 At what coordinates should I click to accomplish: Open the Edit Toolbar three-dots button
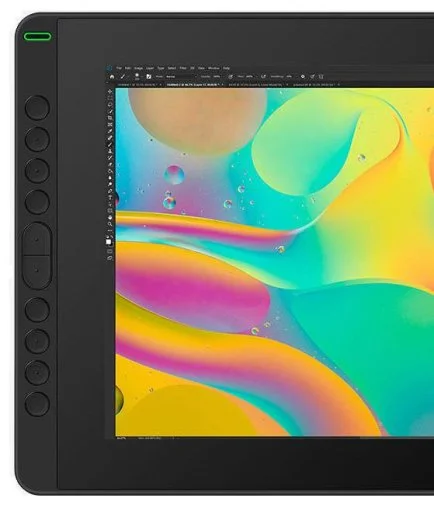110,231
